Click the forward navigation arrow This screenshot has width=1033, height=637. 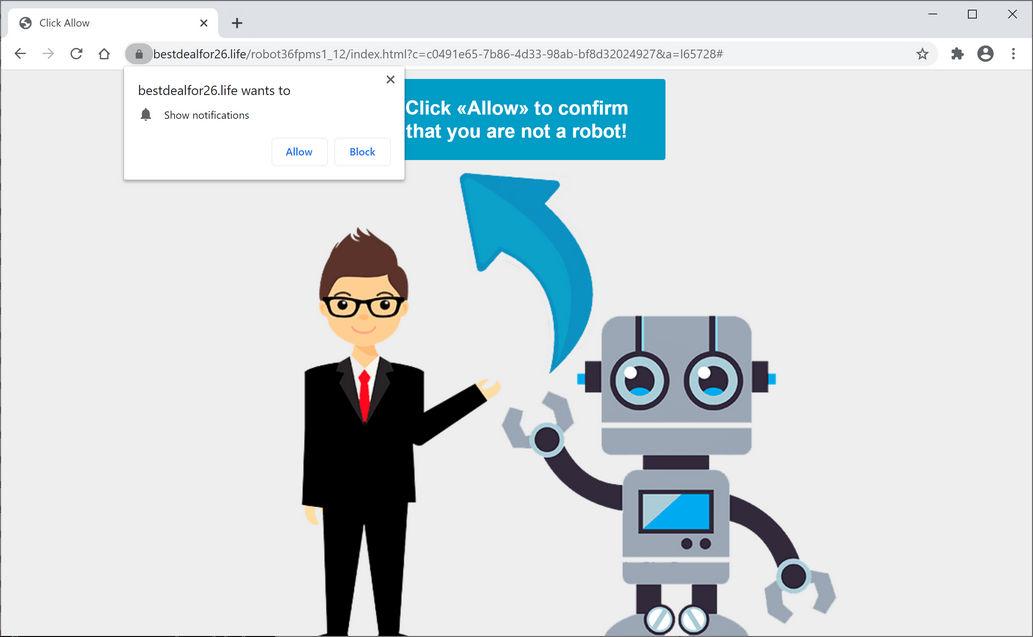[48, 54]
